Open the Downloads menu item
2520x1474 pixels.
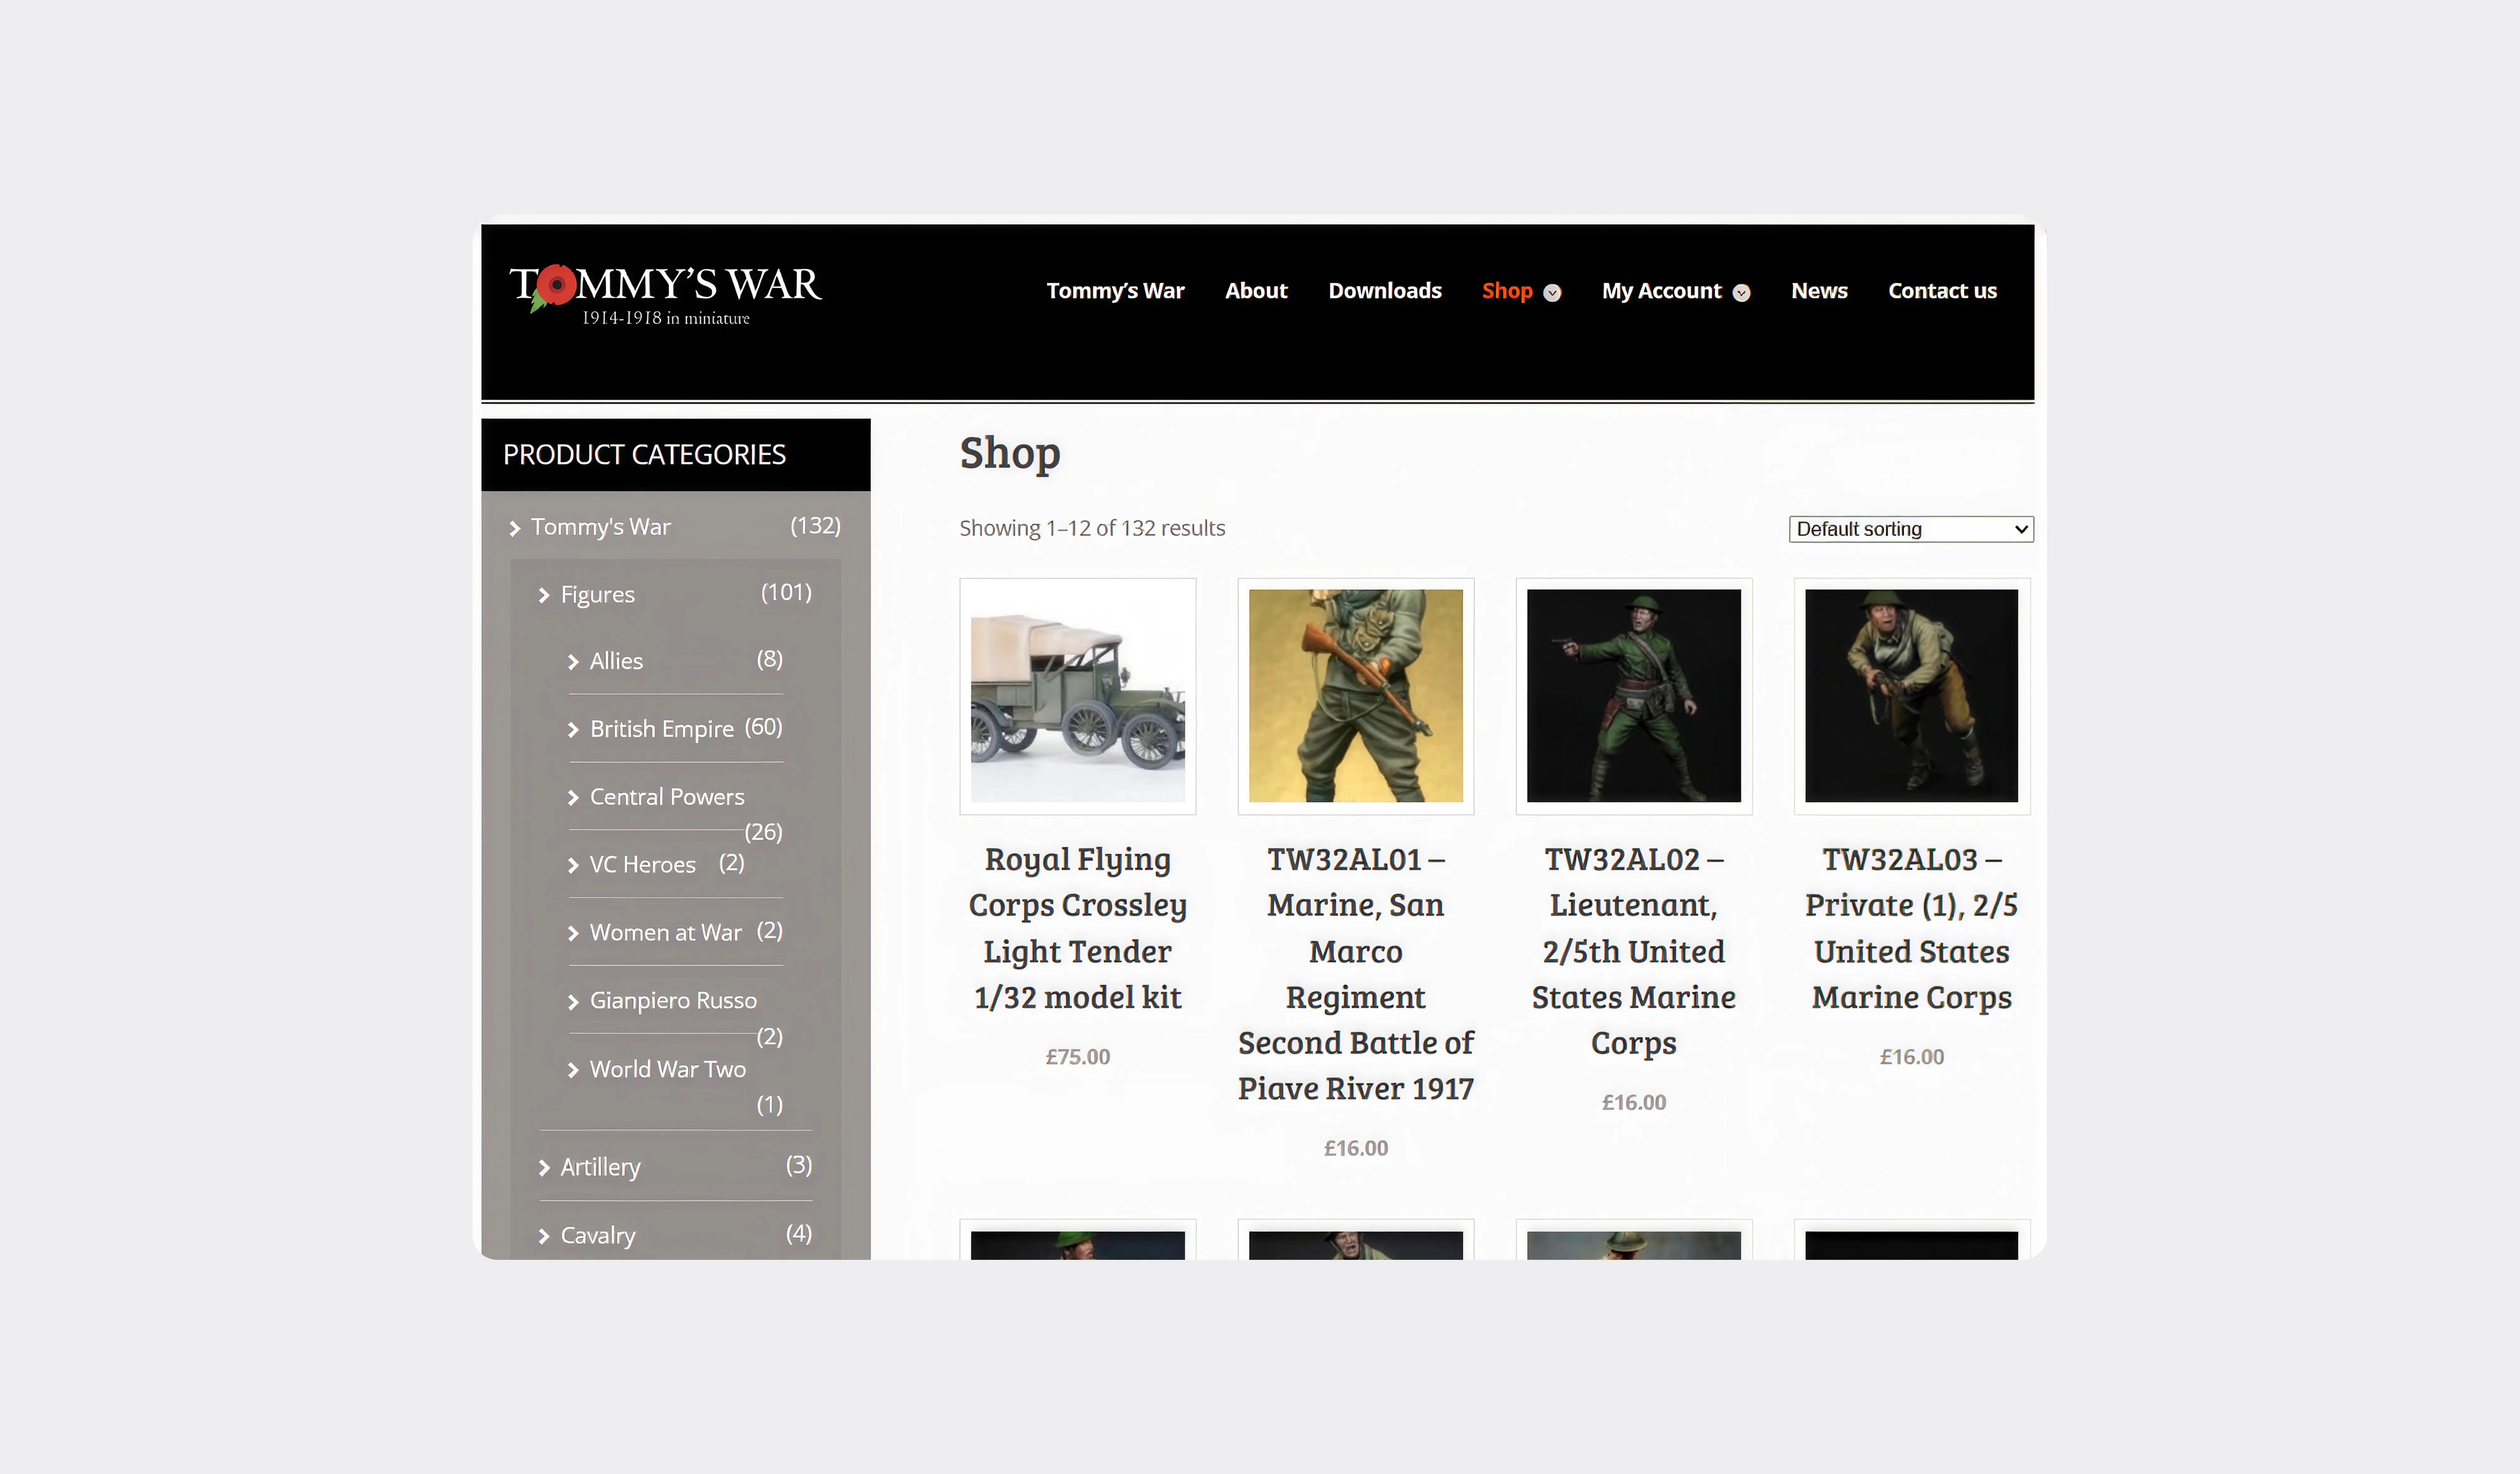pyautogui.click(x=1385, y=291)
